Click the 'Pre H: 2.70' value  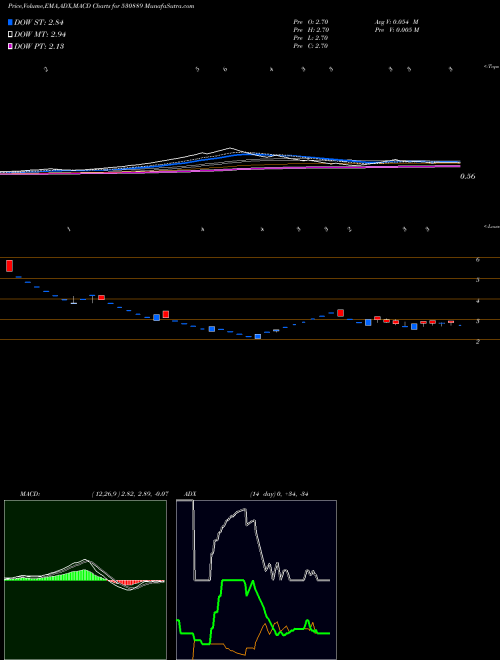click(311, 30)
